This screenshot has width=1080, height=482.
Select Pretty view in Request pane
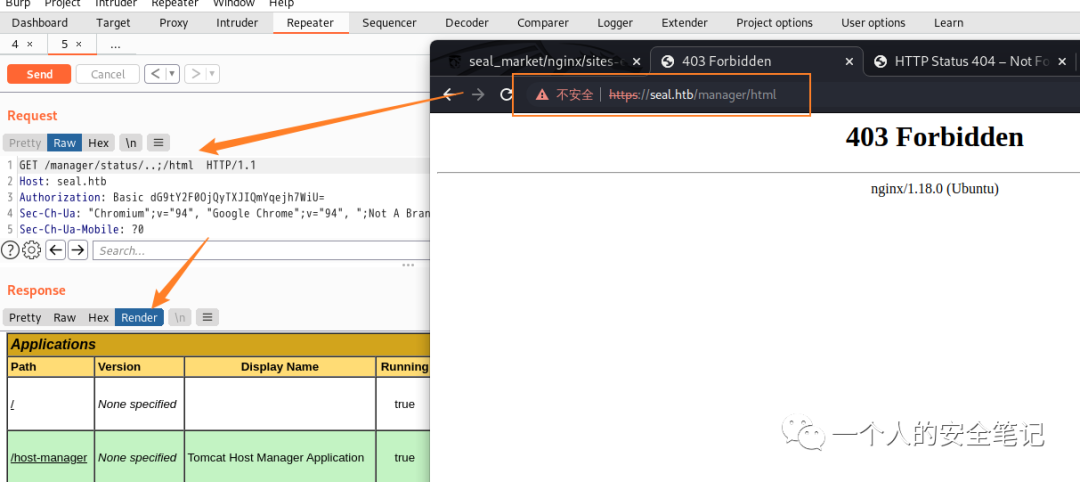25,143
